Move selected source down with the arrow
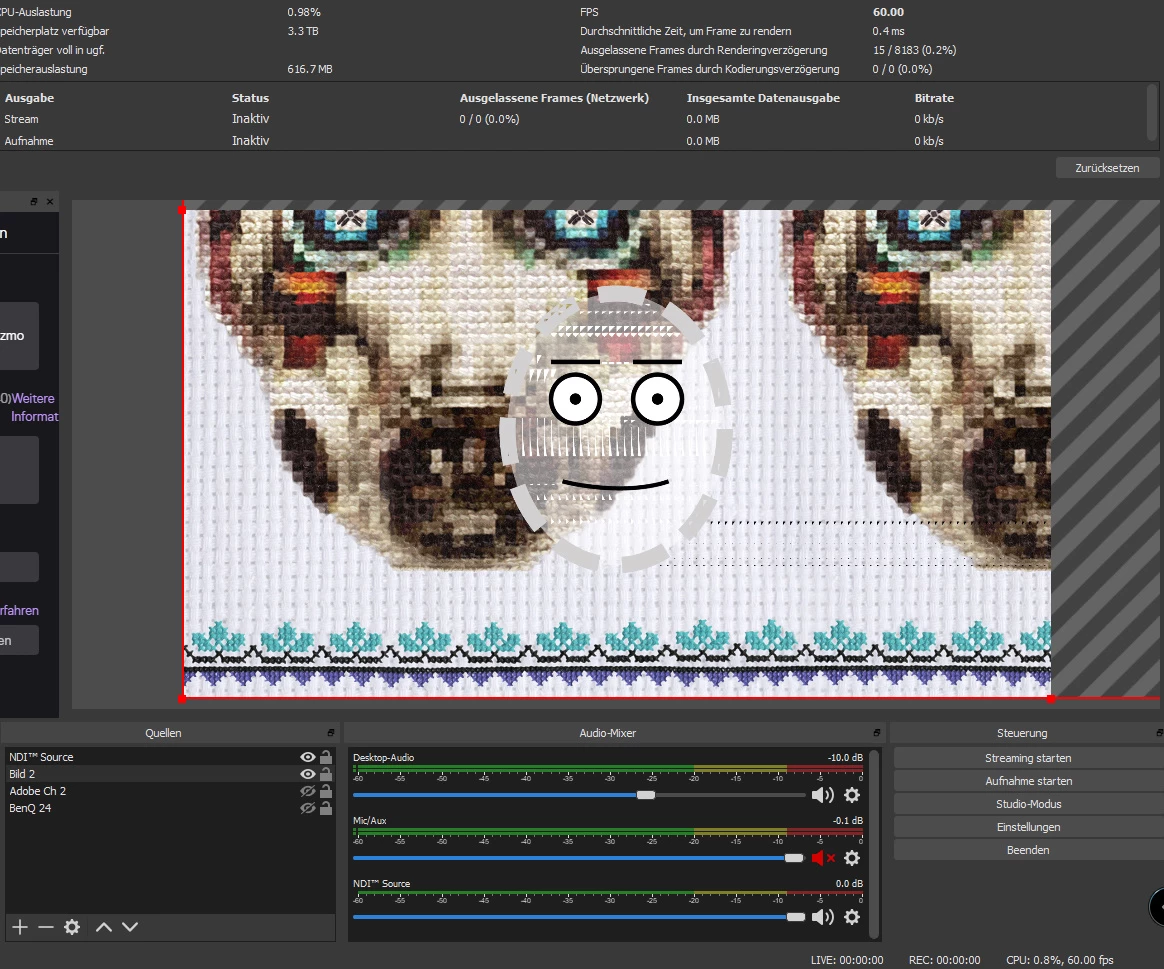1164x969 pixels. coord(130,927)
